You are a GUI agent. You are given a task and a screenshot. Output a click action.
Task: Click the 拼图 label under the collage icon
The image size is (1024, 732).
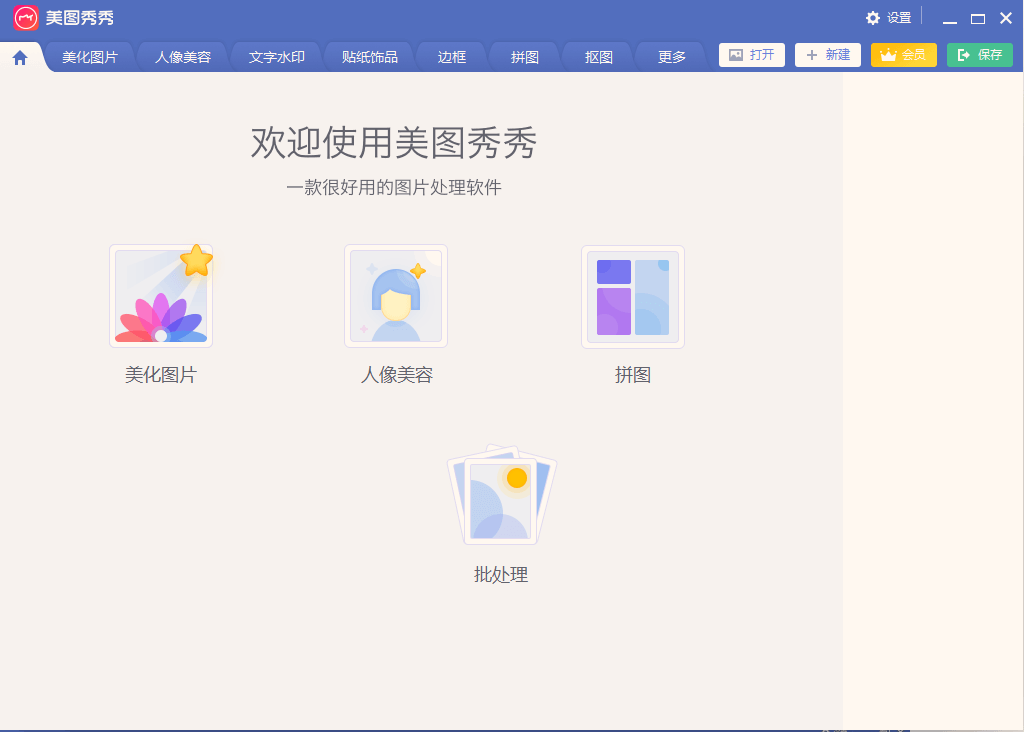[633, 375]
